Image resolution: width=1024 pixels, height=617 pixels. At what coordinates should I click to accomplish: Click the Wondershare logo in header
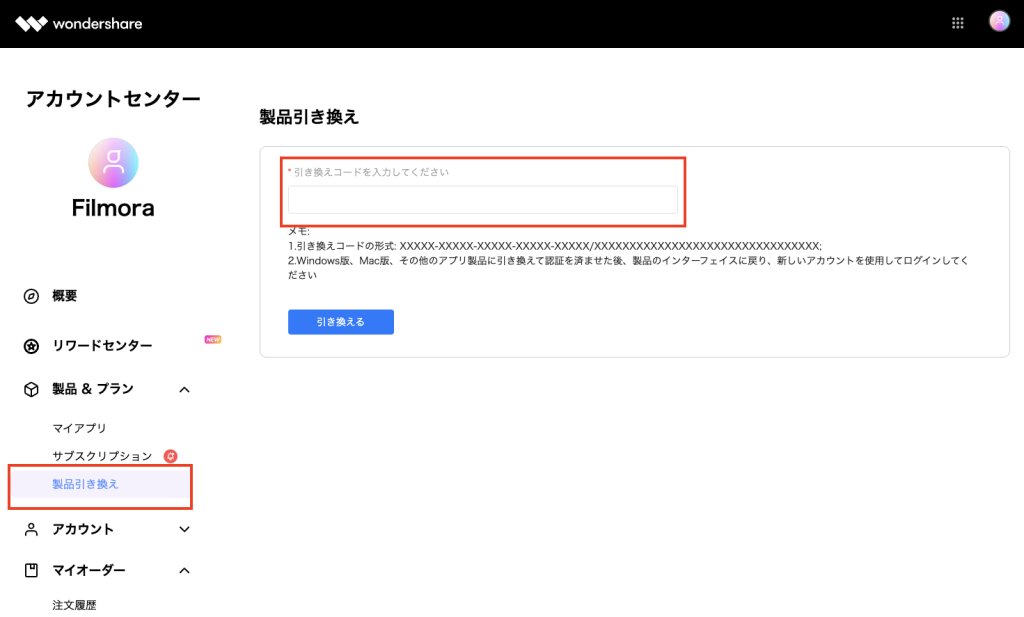[x=79, y=23]
